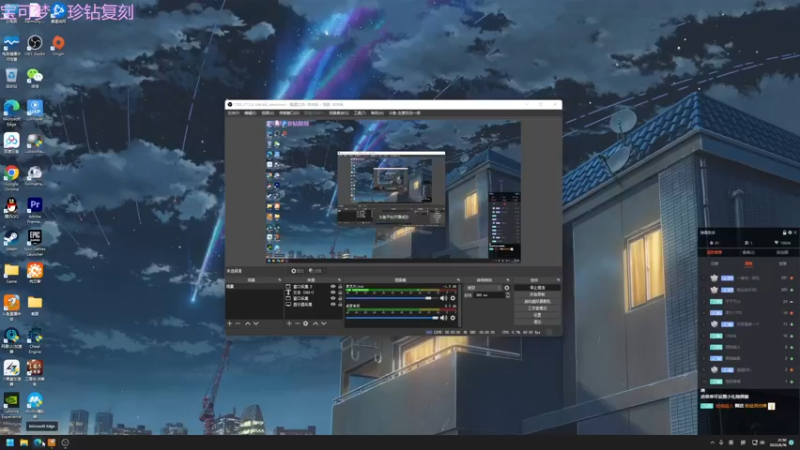Open the WeChat desktop shortcut
The height and width of the screenshot is (450, 800).
[x=35, y=76]
